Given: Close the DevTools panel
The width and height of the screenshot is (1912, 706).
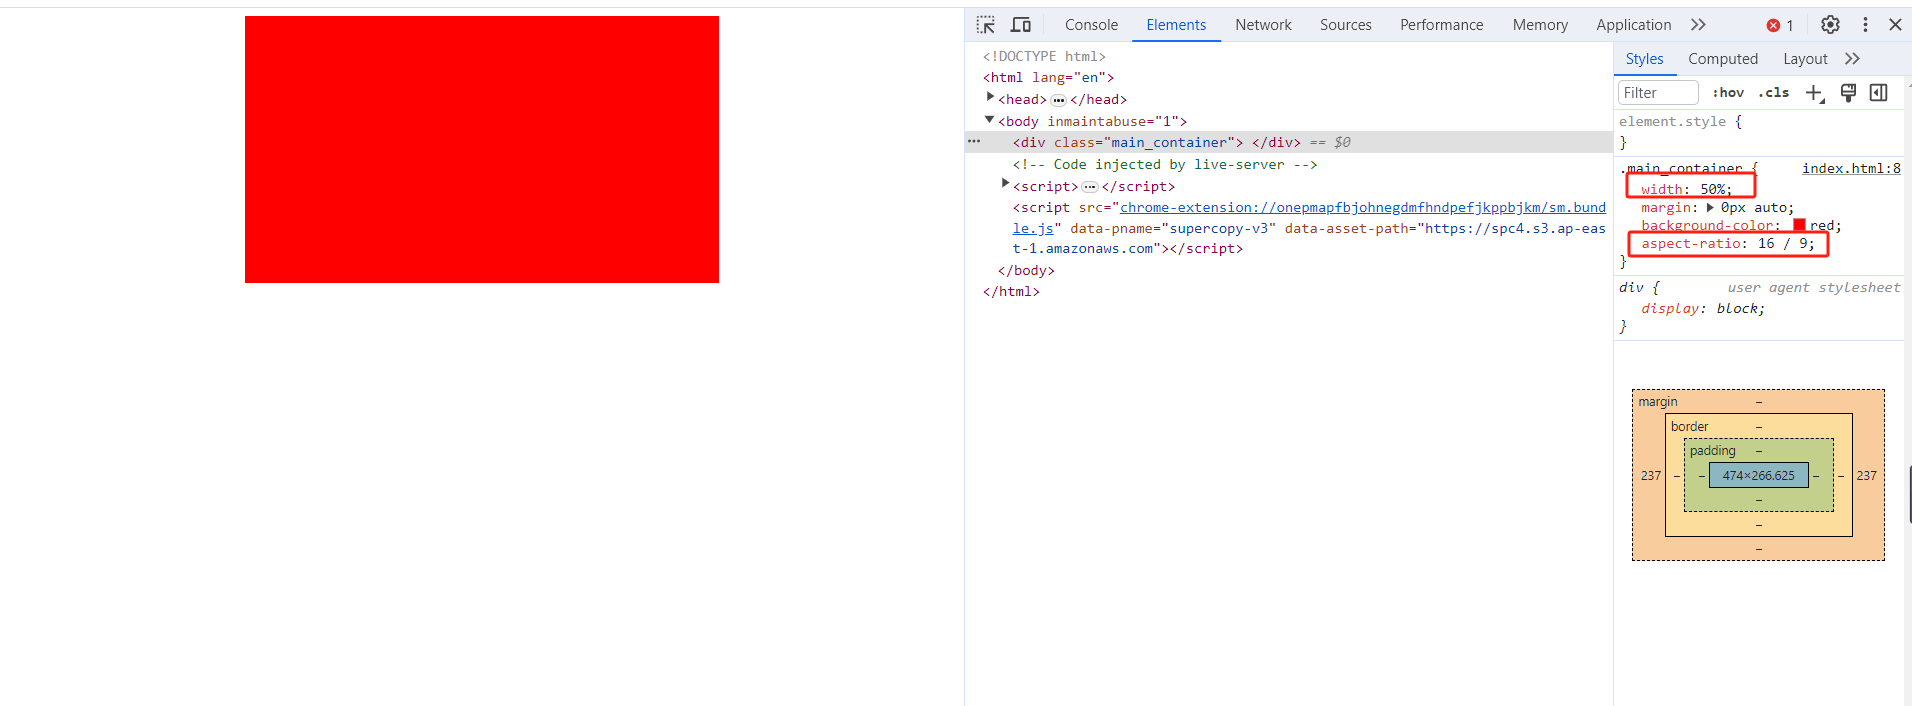Looking at the screenshot, I should pyautogui.click(x=1895, y=25).
